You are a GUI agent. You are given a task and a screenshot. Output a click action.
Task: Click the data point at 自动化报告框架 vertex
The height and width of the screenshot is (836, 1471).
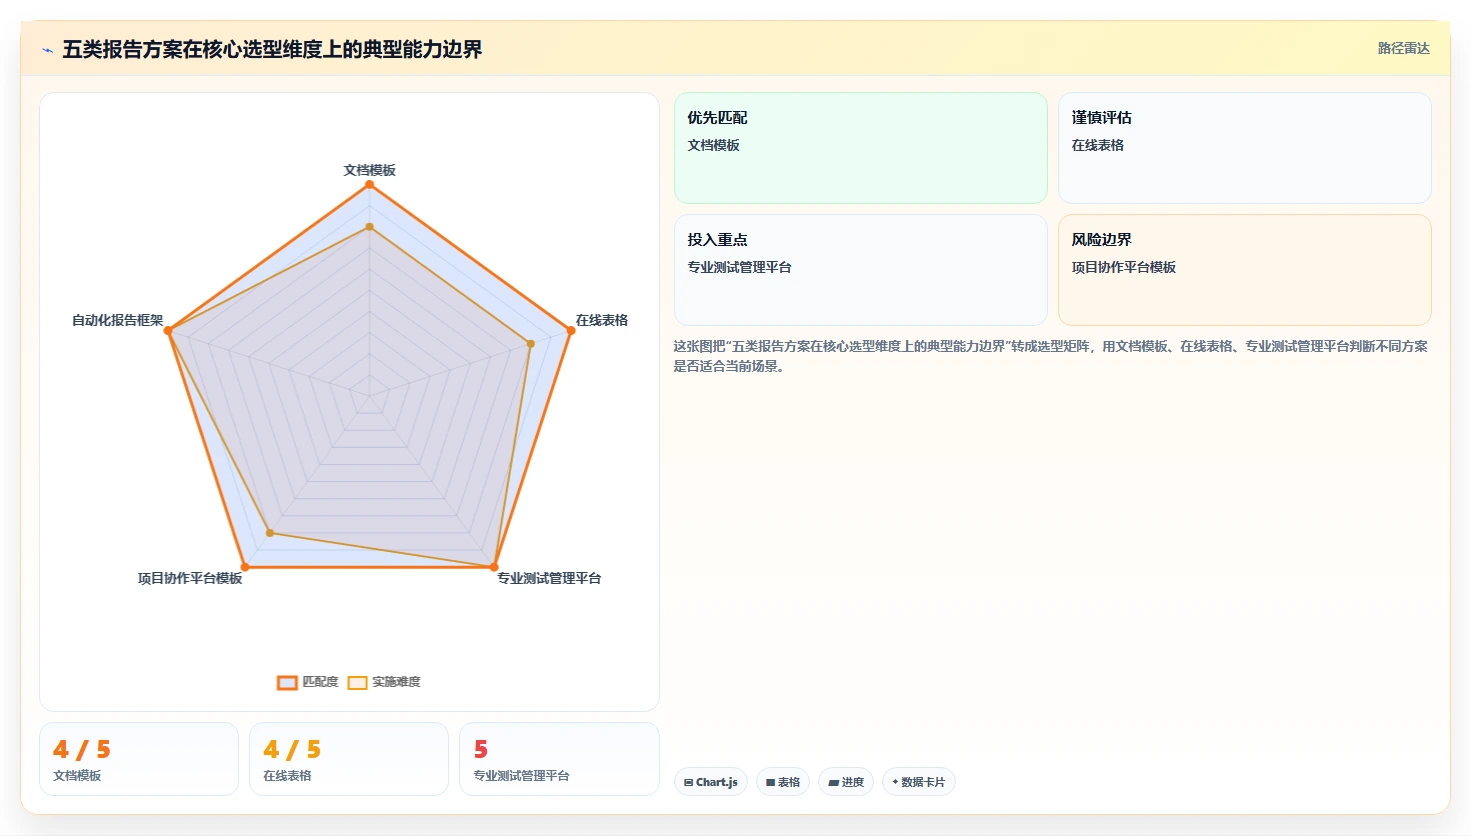(x=169, y=330)
